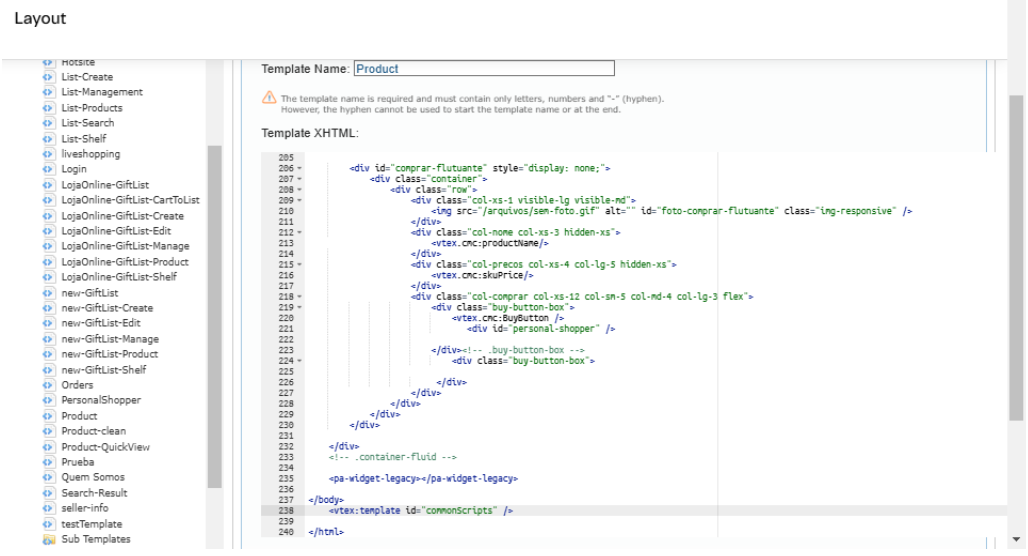1028x556 pixels.
Task: Click the template icon beside List-Shelf
Action: tap(49, 138)
